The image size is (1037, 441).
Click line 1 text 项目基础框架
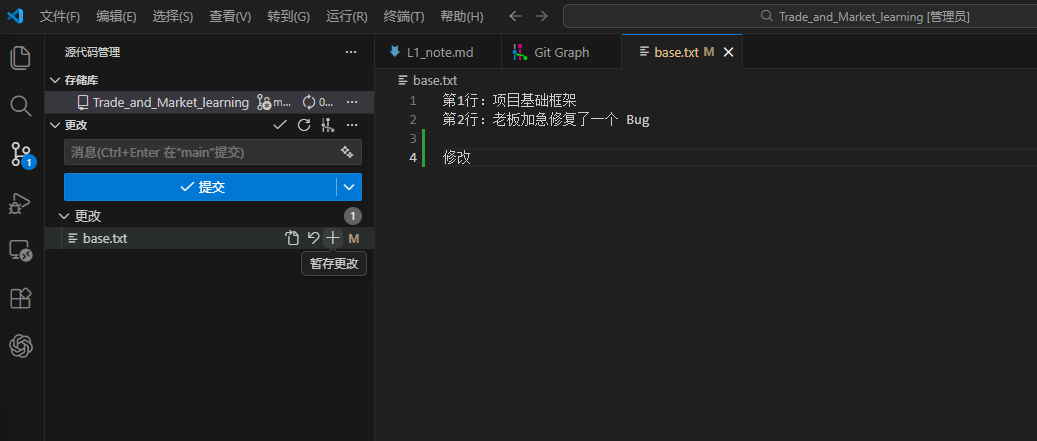click(534, 101)
